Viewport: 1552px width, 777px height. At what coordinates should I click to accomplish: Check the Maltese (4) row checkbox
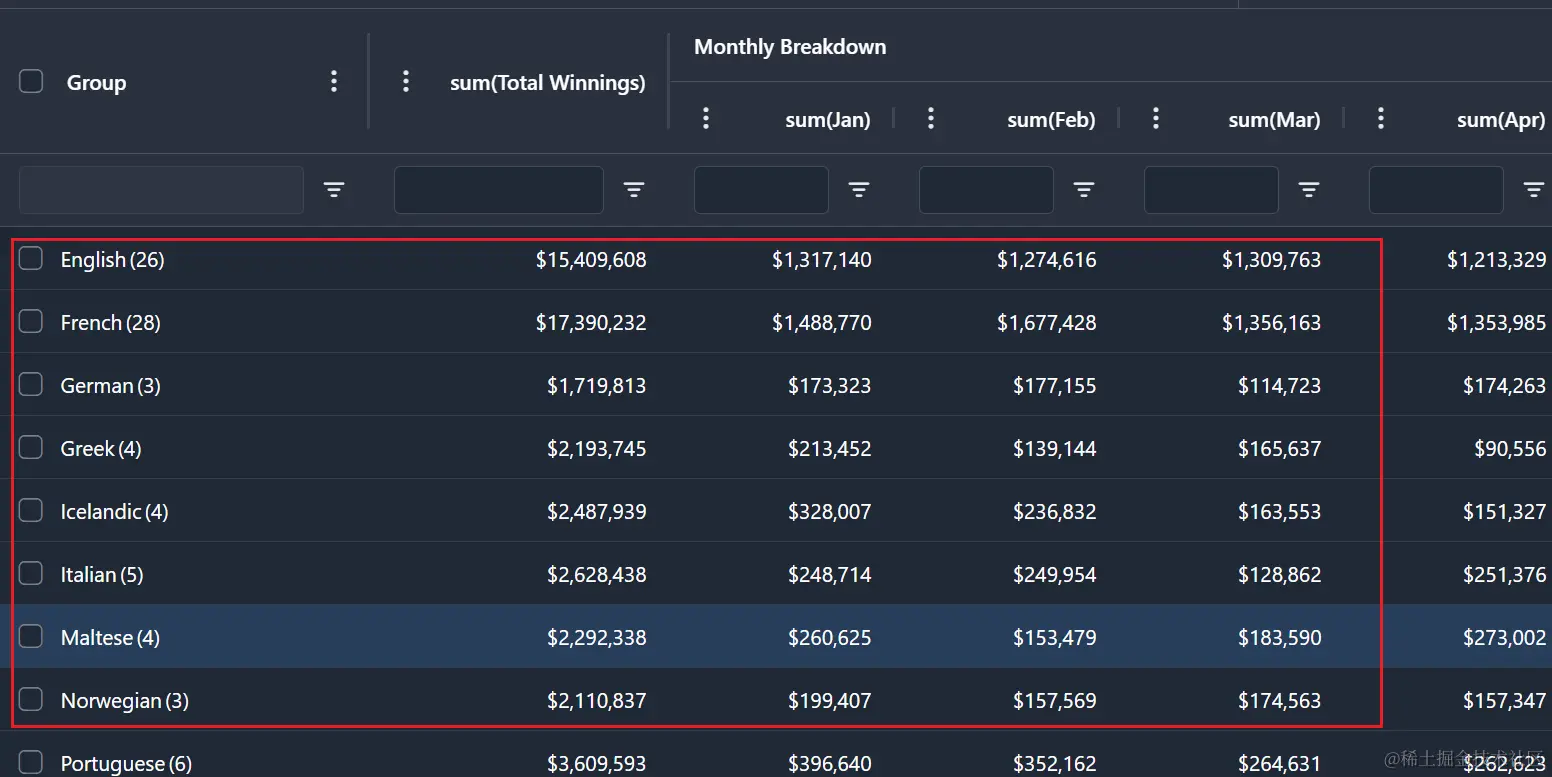pos(31,637)
